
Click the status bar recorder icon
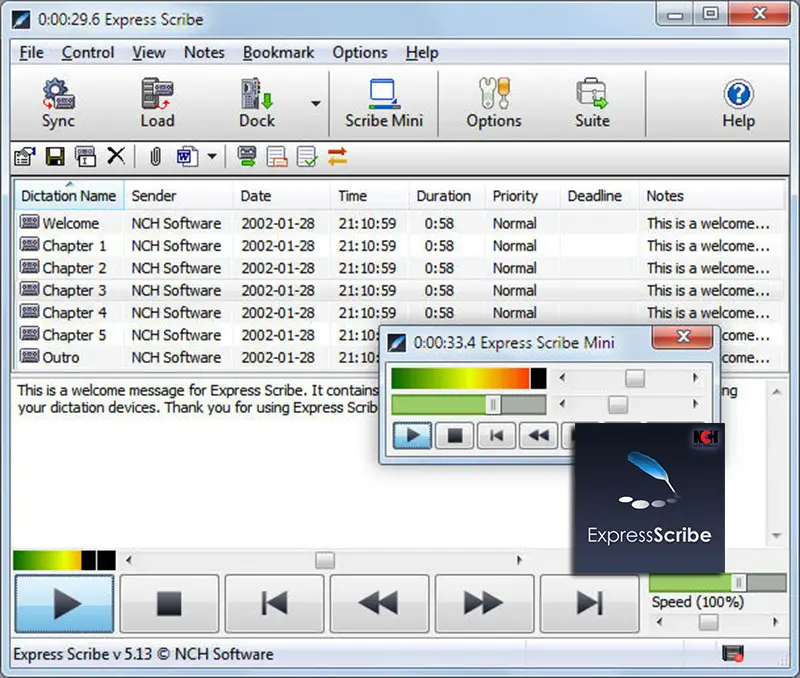pos(733,654)
